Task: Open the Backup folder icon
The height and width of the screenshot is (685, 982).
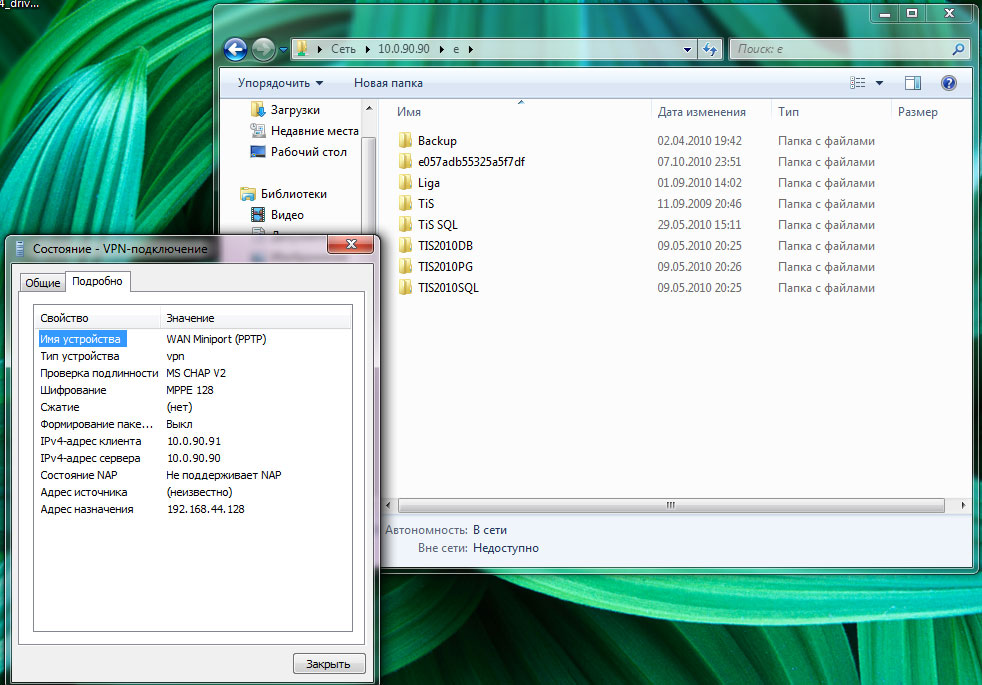Action: tap(405, 141)
